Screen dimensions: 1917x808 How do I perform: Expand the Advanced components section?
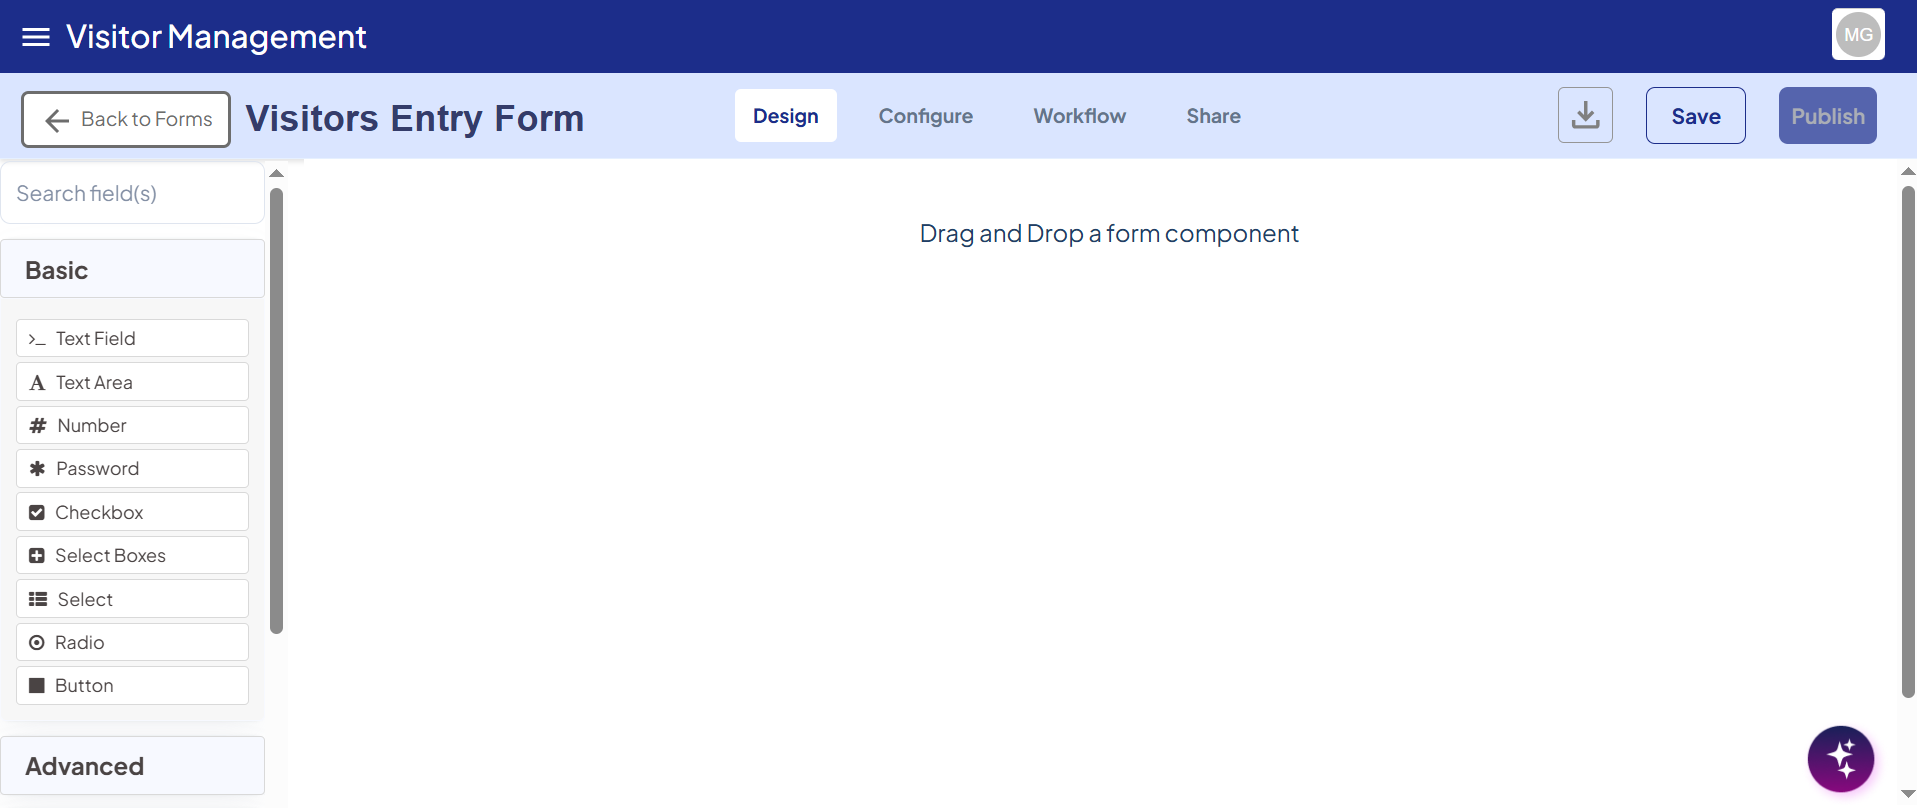coord(132,766)
